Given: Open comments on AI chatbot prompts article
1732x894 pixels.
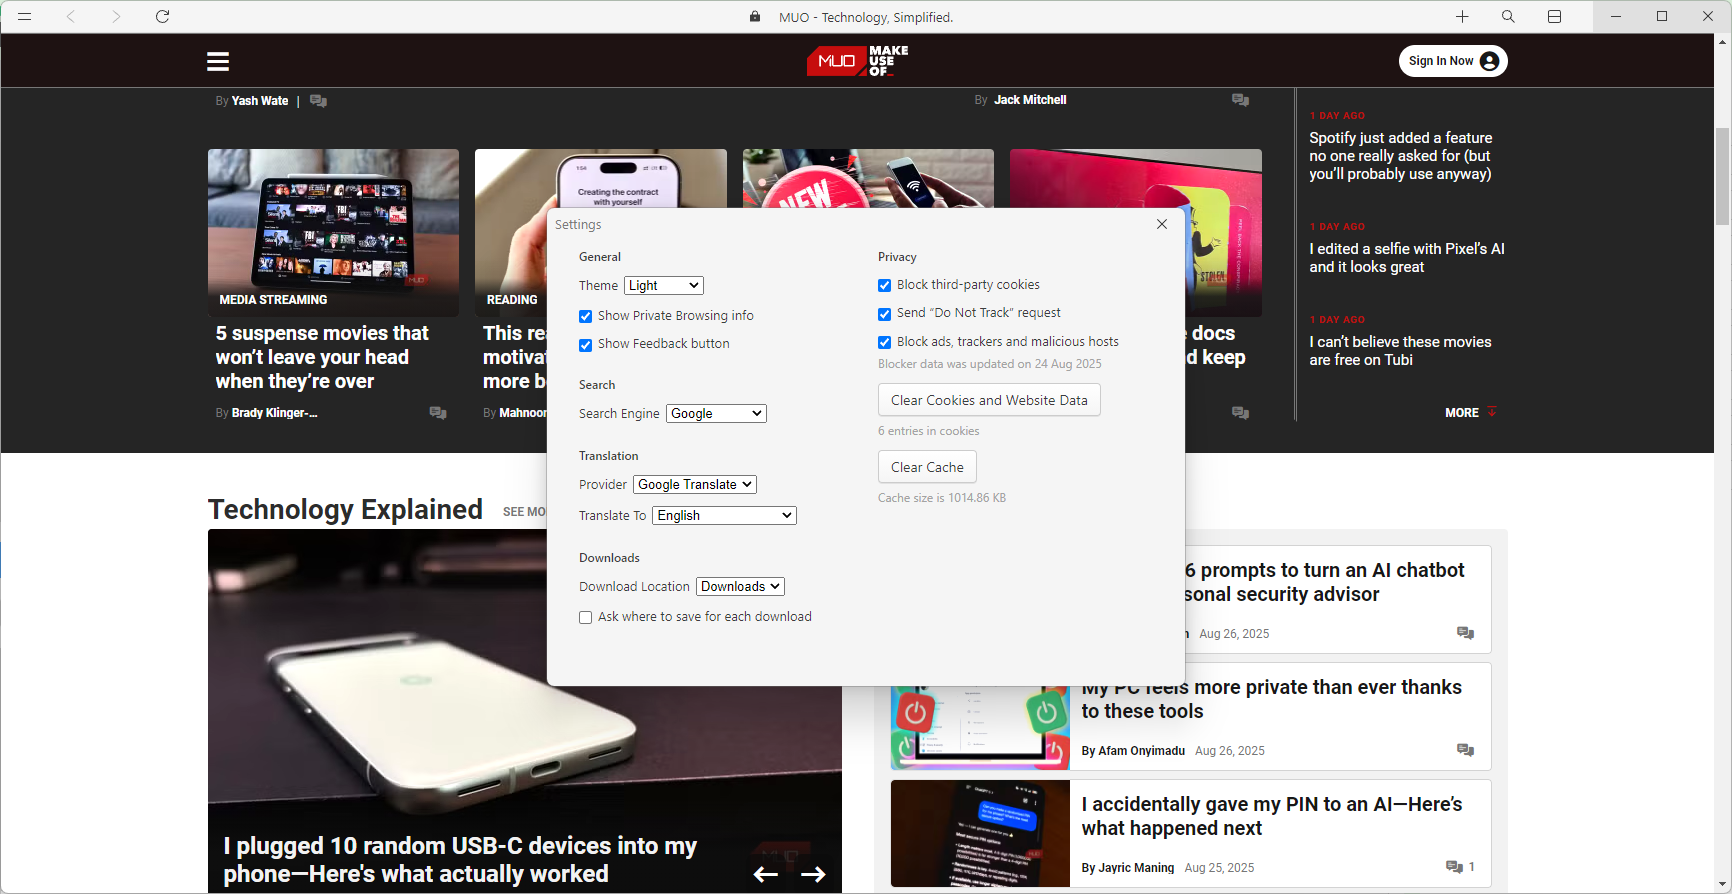Looking at the screenshot, I should tap(1466, 633).
